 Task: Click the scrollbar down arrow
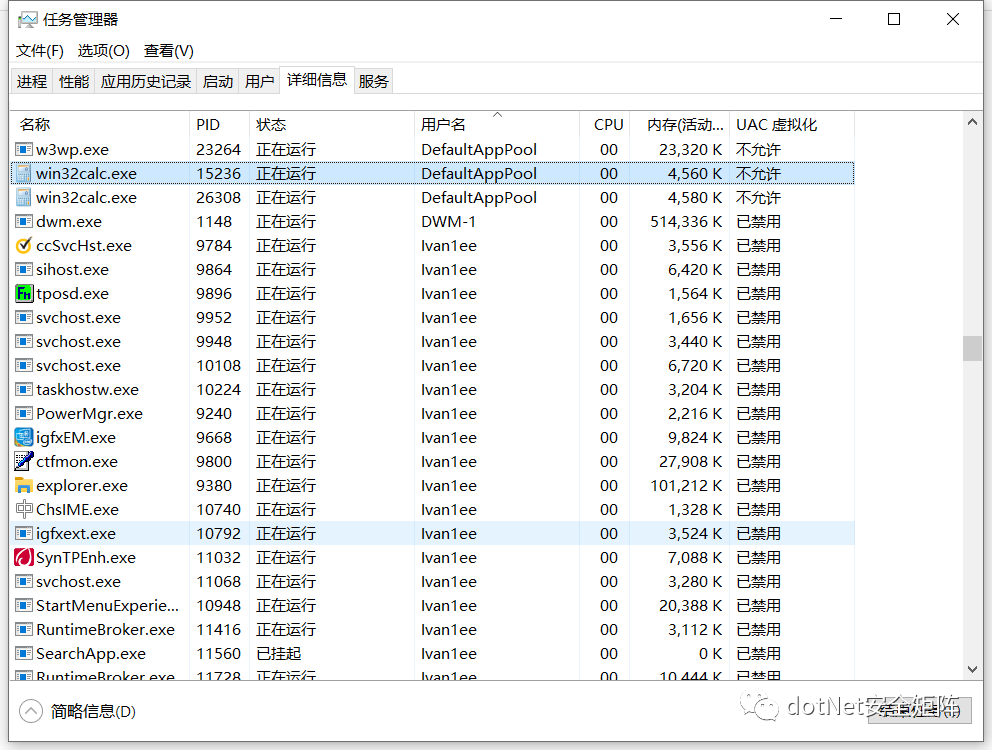(x=972, y=668)
